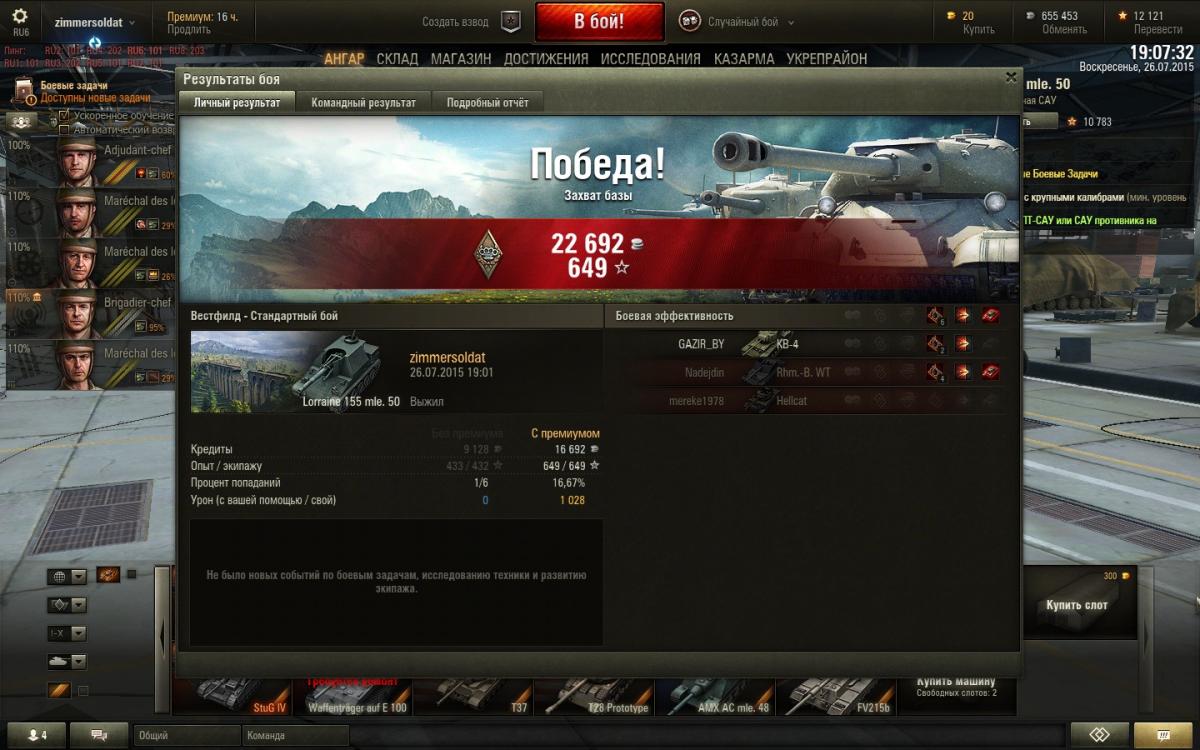Enable Автоматический возврат экипажа checkbox

point(64,130)
